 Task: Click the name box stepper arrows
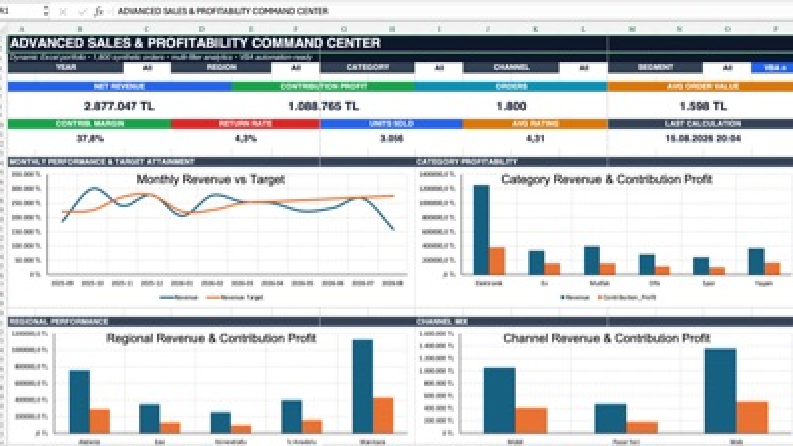click(46, 11)
